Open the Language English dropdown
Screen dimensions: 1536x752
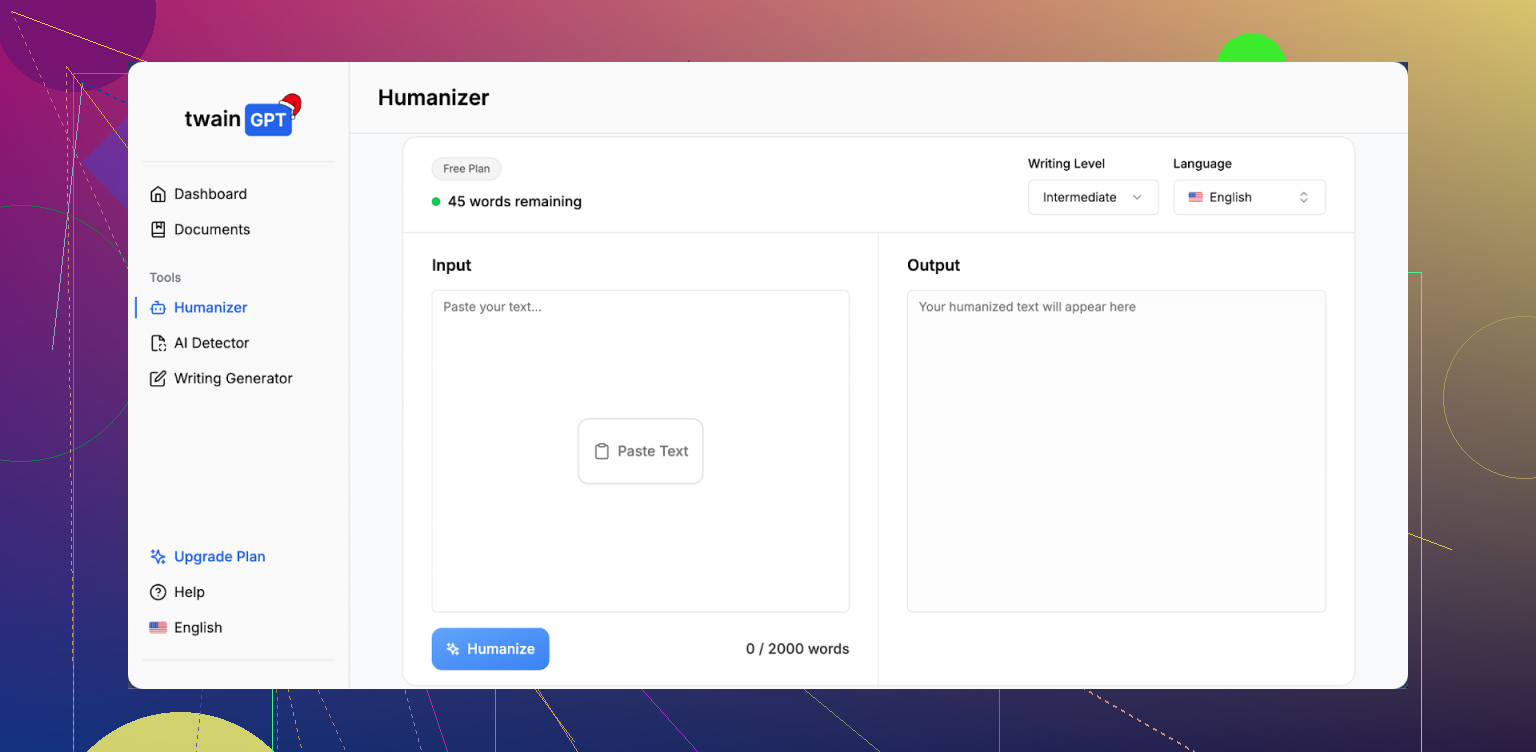[x=1248, y=197]
